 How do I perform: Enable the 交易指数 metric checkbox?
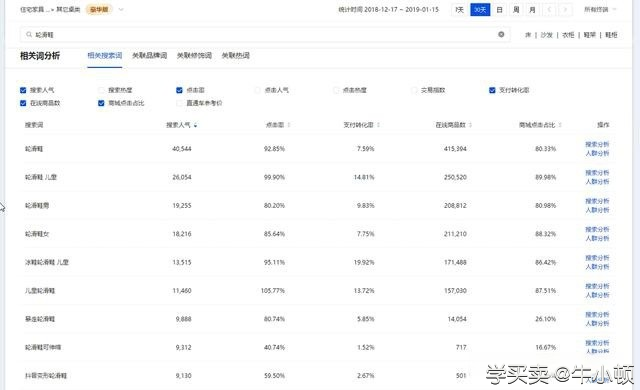click(414, 90)
